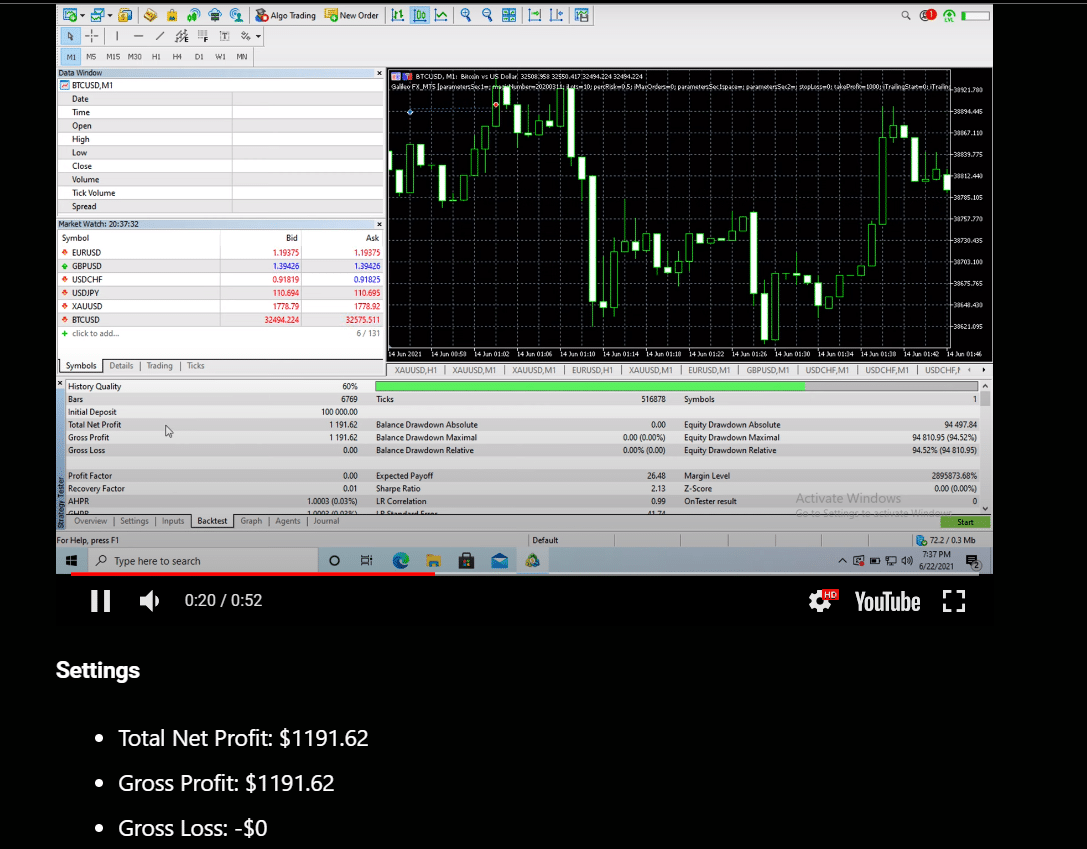Mute the video with speaker icon
Viewport: 1087px width, 849px height.
[x=149, y=601]
